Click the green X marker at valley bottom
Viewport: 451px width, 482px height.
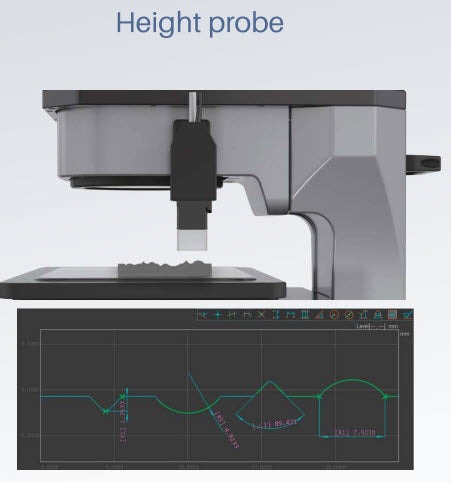click(x=106, y=411)
